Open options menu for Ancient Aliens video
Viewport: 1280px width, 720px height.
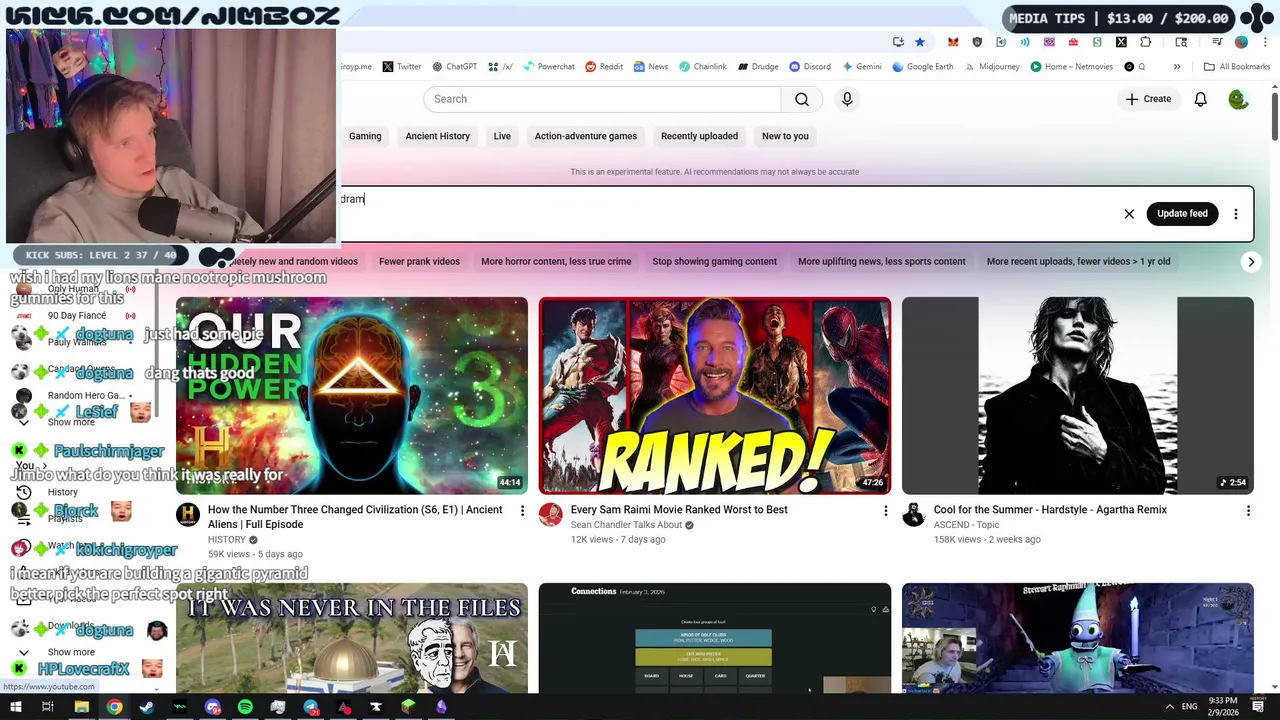click(x=522, y=511)
